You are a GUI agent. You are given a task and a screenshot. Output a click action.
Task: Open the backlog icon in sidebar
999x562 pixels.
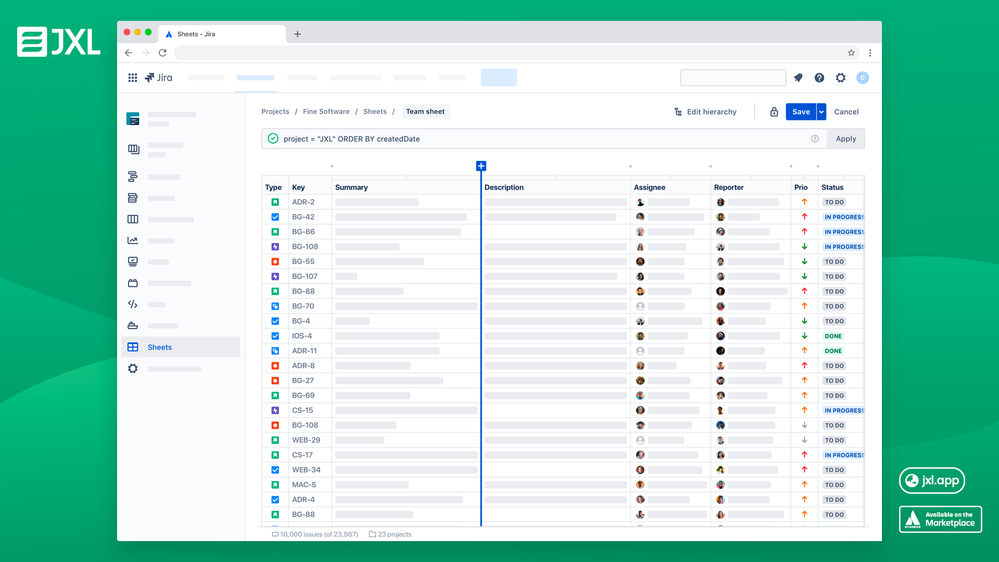pos(133,198)
